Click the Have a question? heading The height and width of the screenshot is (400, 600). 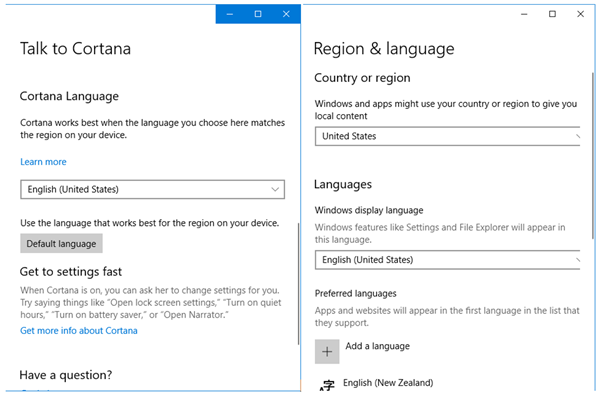[66, 375]
